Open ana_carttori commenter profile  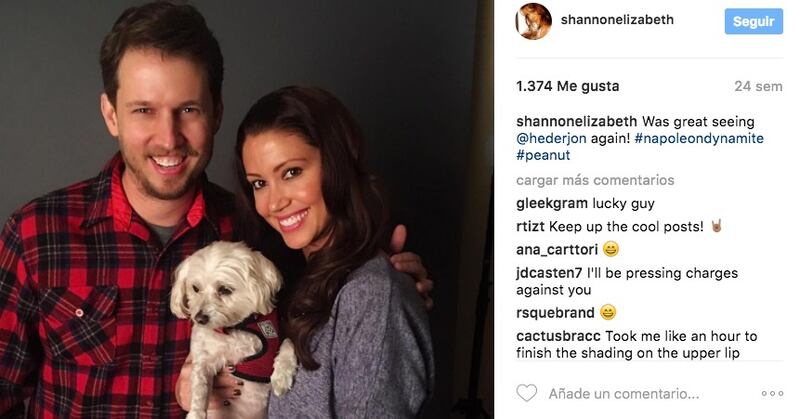tap(557, 250)
